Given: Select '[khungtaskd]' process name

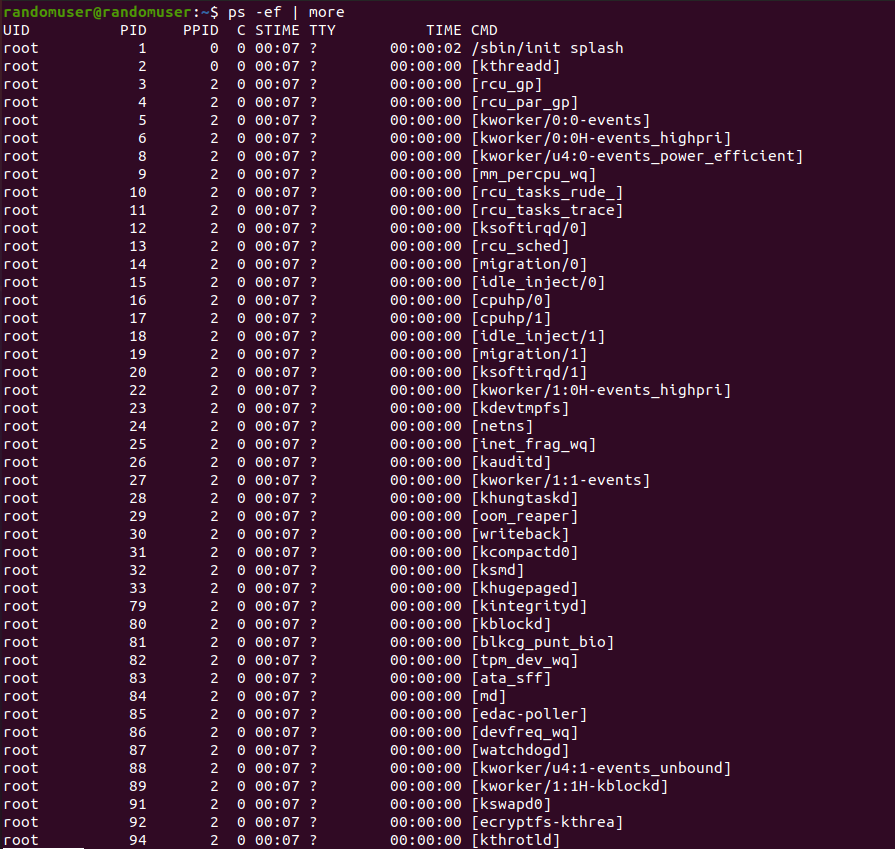Looking at the screenshot, I should [525, 498].
